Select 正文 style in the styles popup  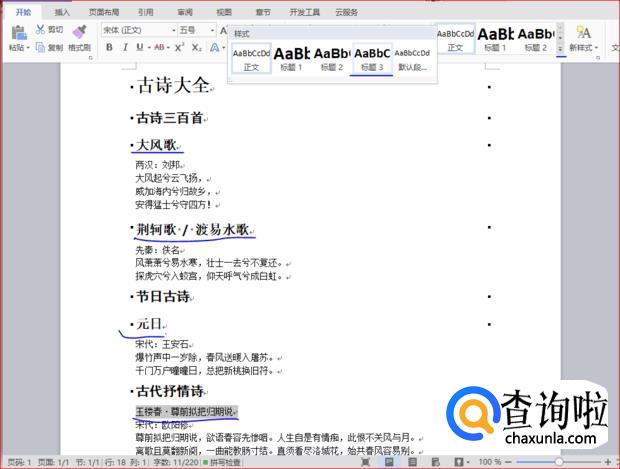tap(251, 59)
